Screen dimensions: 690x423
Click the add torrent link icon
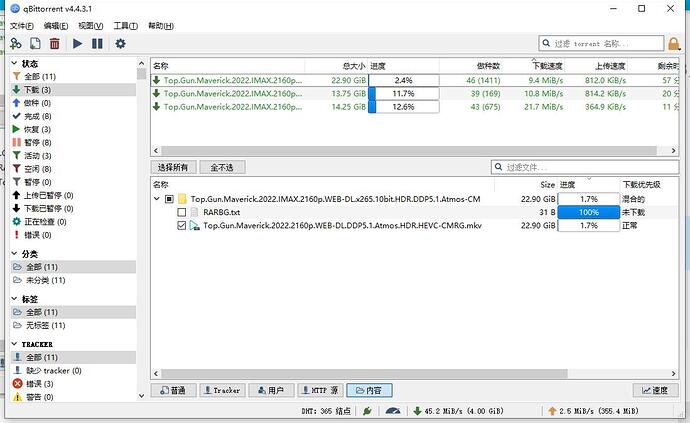pyautogui.click(x=16, y=44)
